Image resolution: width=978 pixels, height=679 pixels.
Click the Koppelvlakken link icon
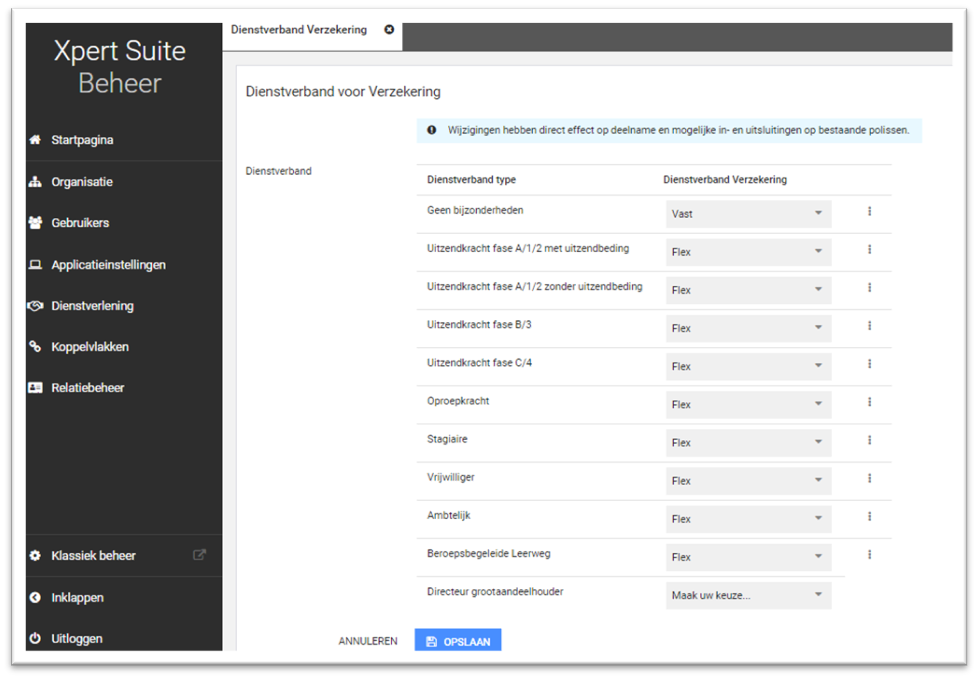35,347
